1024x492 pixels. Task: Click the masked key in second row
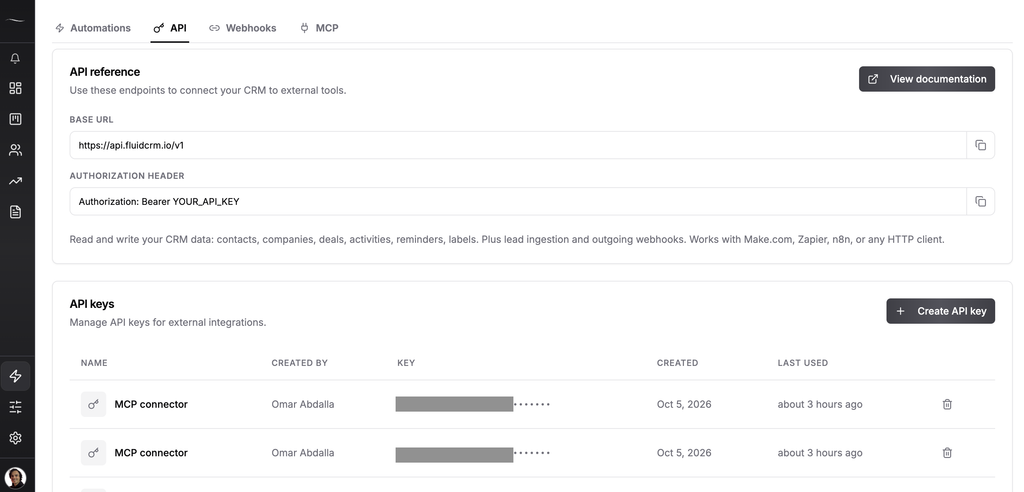tap(473, 453)
